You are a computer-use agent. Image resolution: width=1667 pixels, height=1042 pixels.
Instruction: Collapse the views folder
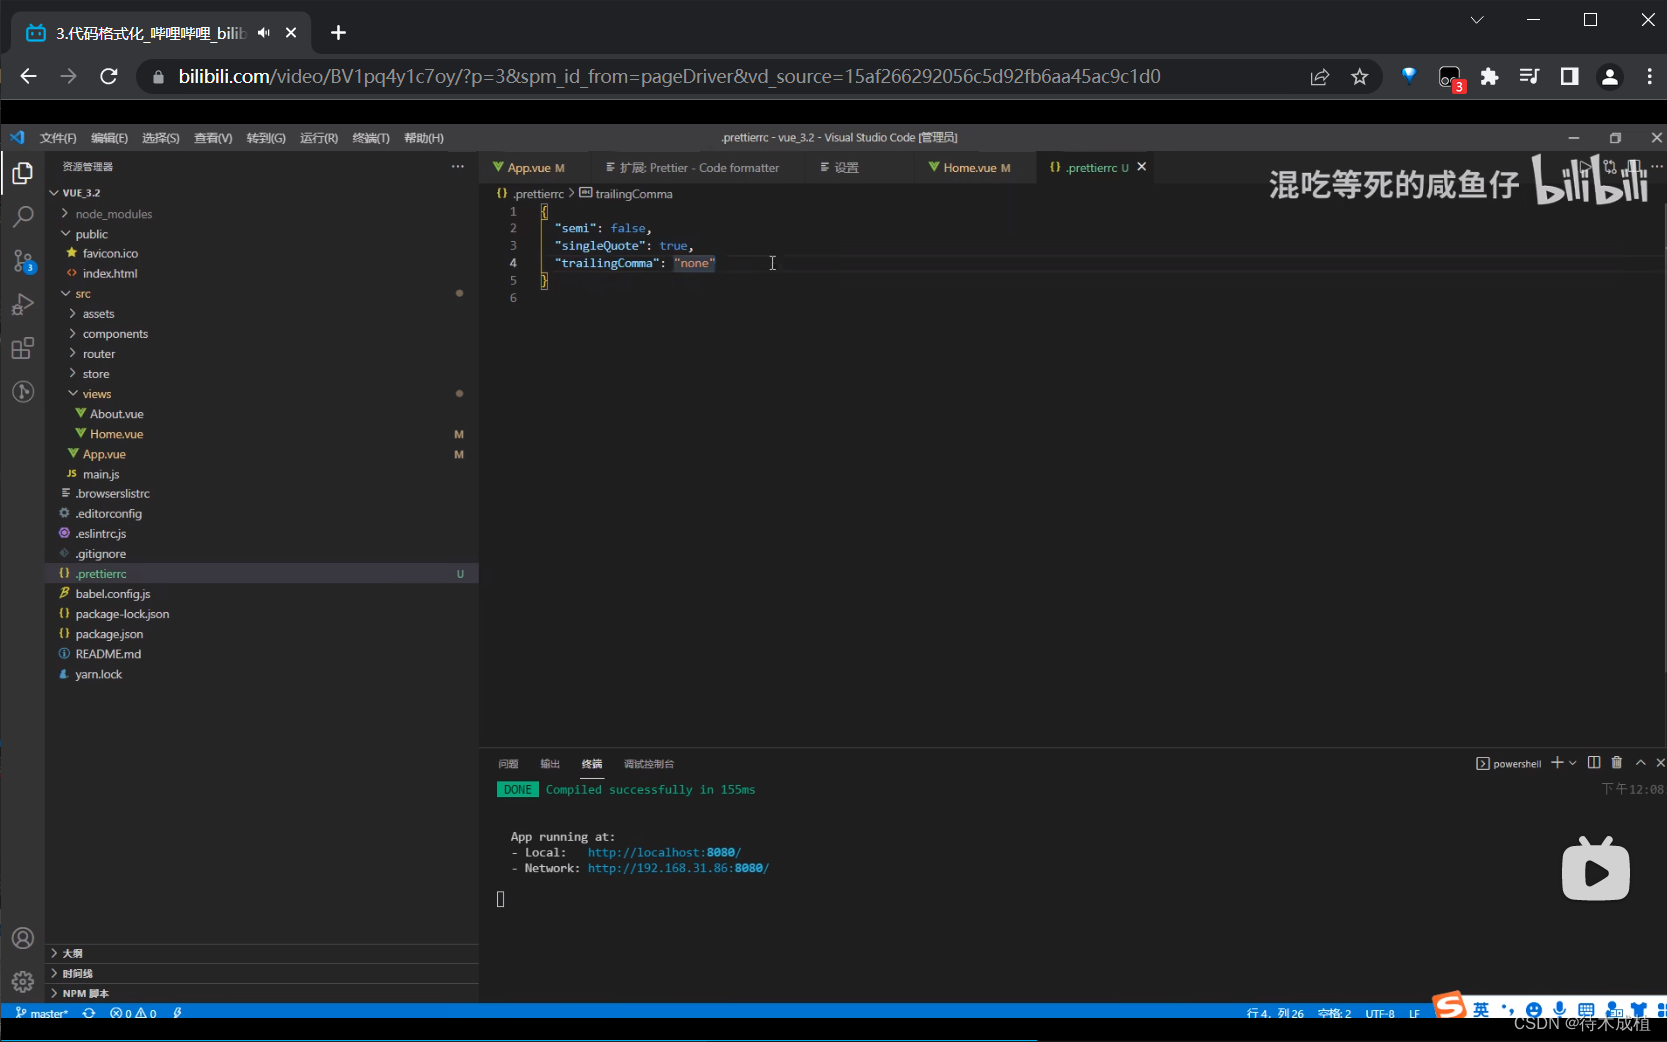72,393
